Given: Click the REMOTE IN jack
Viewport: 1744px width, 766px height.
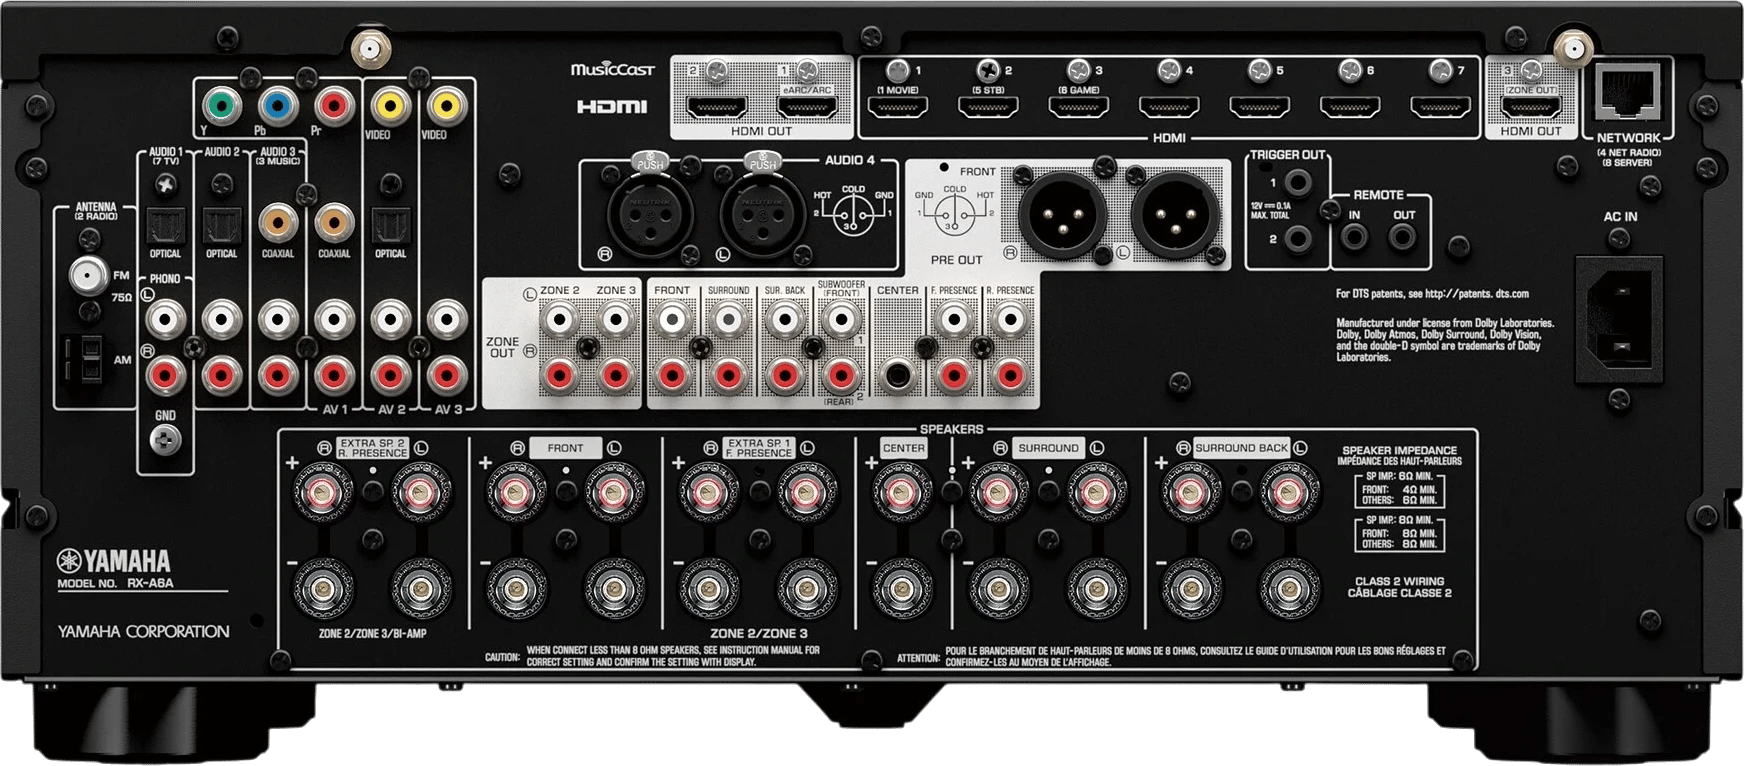Looking at the screenshot, I should coord(1355,238).
